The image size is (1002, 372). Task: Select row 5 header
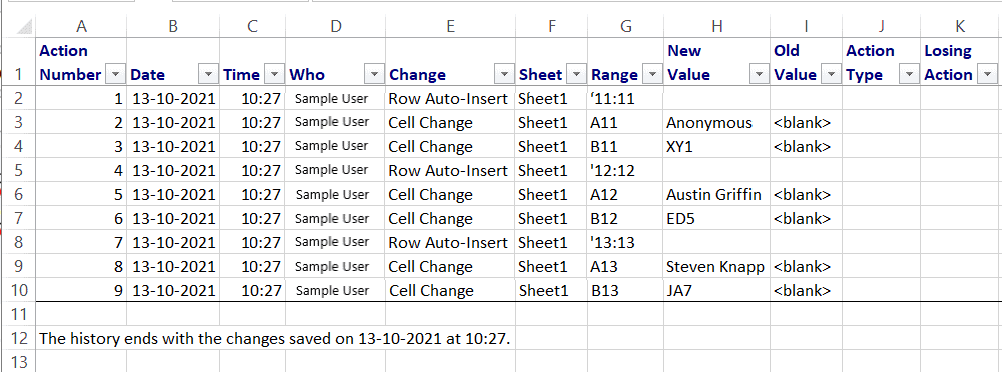click(x=19, y=170)
